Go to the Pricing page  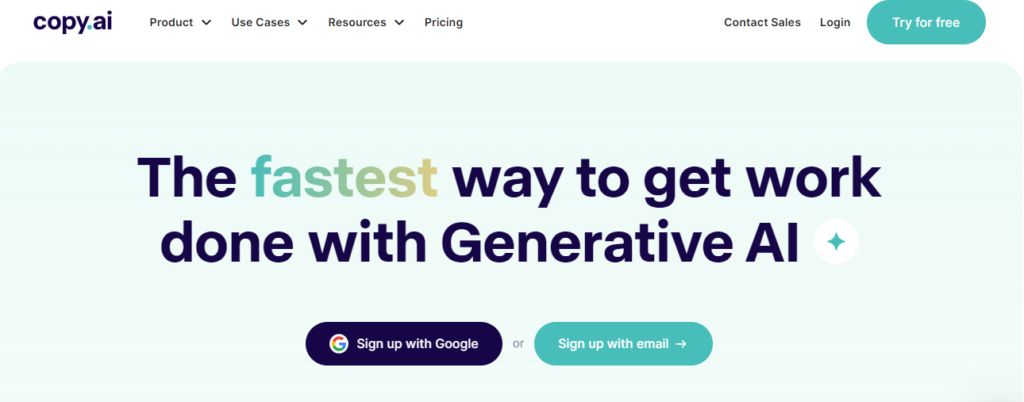(x=443, y=22)
